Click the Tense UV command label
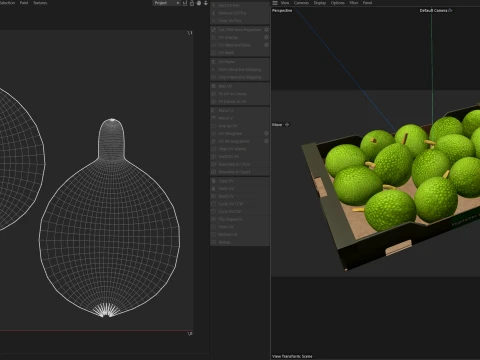Image resolution: width=480 pixels, height=360 pixels. [226, 227]
